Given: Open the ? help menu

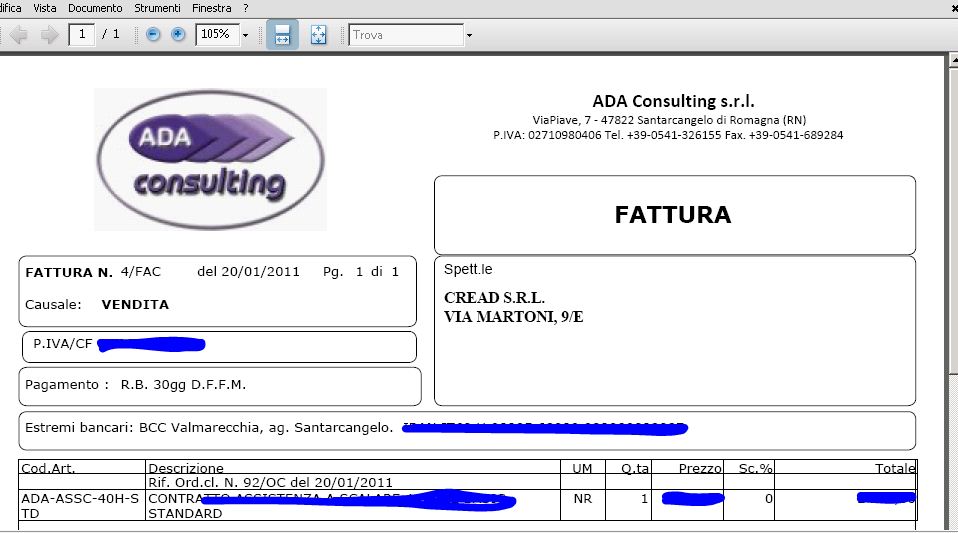Looking at the screenshot, I should (x=246, y=9).
